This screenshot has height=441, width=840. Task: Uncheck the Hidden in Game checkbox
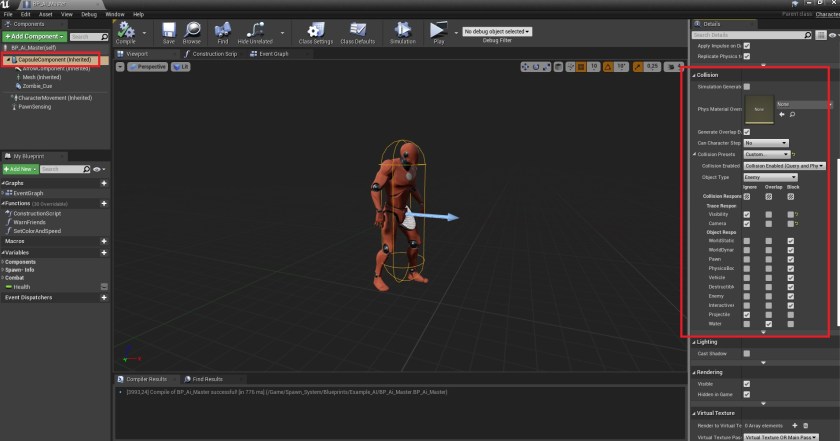pyautogui.click(x=746, y=394)
